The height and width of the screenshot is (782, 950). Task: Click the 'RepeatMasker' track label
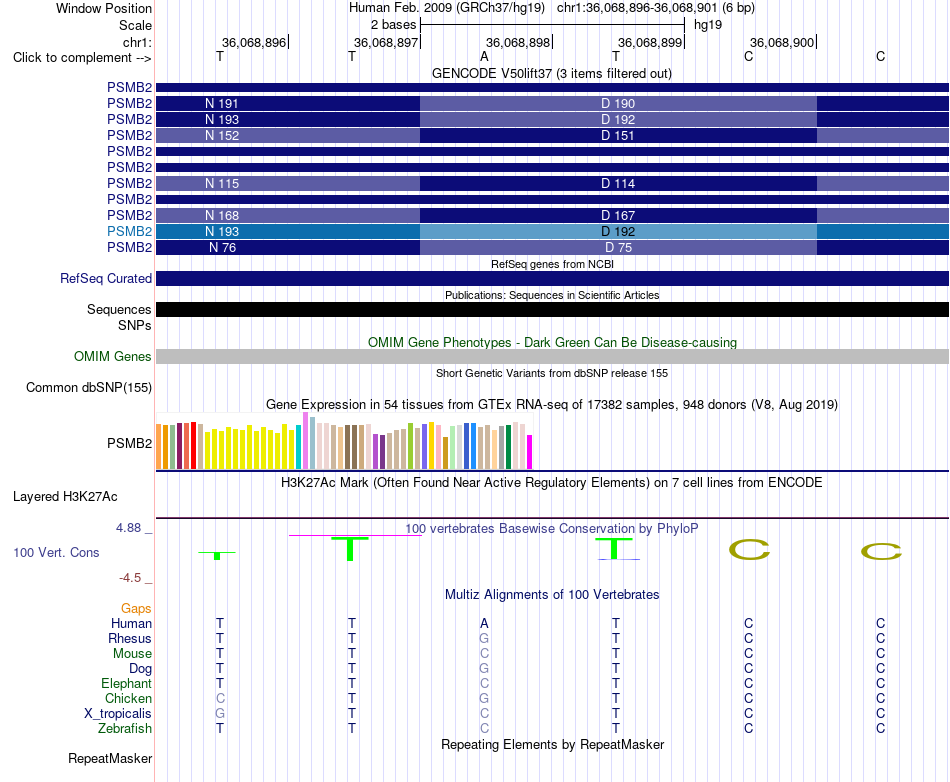pos(110,758)
